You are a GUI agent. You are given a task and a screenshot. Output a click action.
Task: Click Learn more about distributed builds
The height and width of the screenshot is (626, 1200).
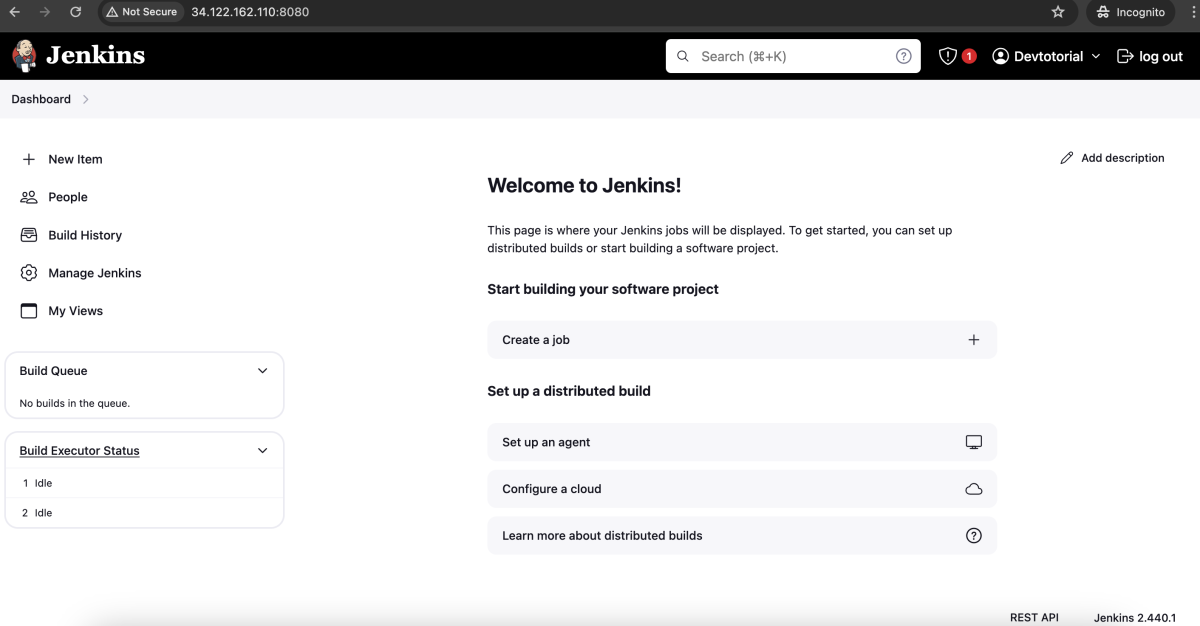pos(742,536)
